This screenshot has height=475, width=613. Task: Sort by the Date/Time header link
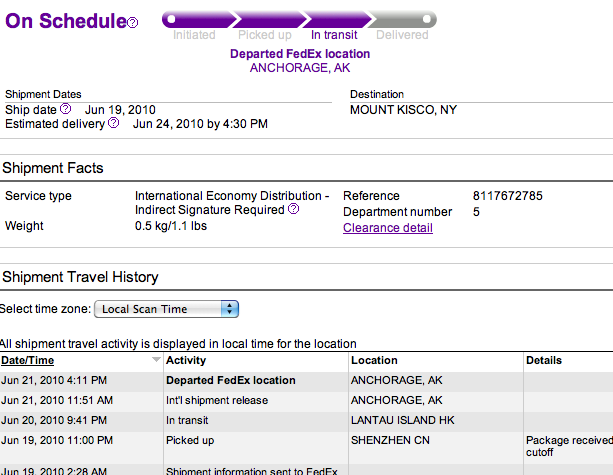[28, 360]
